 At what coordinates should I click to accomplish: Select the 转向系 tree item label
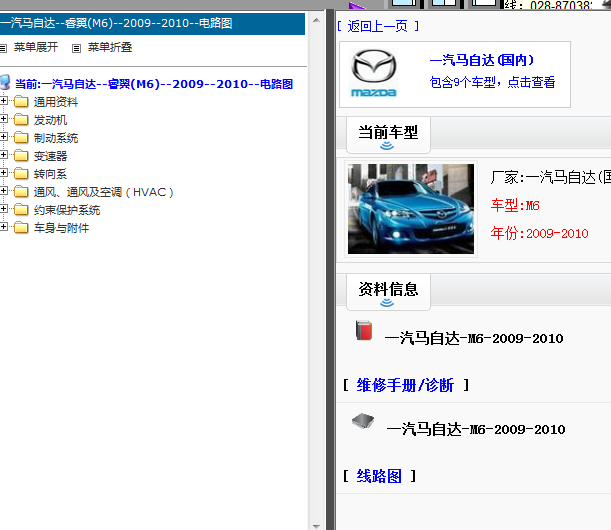pyautogui.click(x=50, y=174)
